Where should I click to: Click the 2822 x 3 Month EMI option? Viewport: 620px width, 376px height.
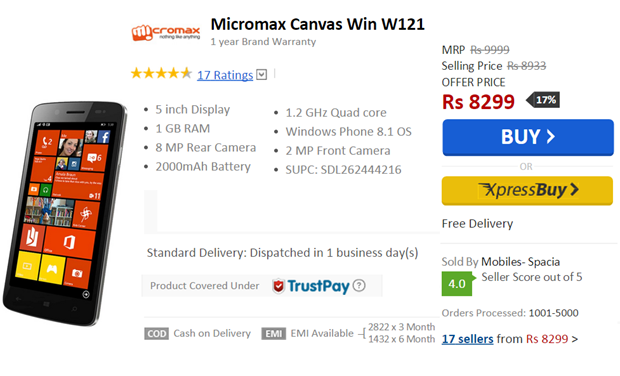(401, 327)
